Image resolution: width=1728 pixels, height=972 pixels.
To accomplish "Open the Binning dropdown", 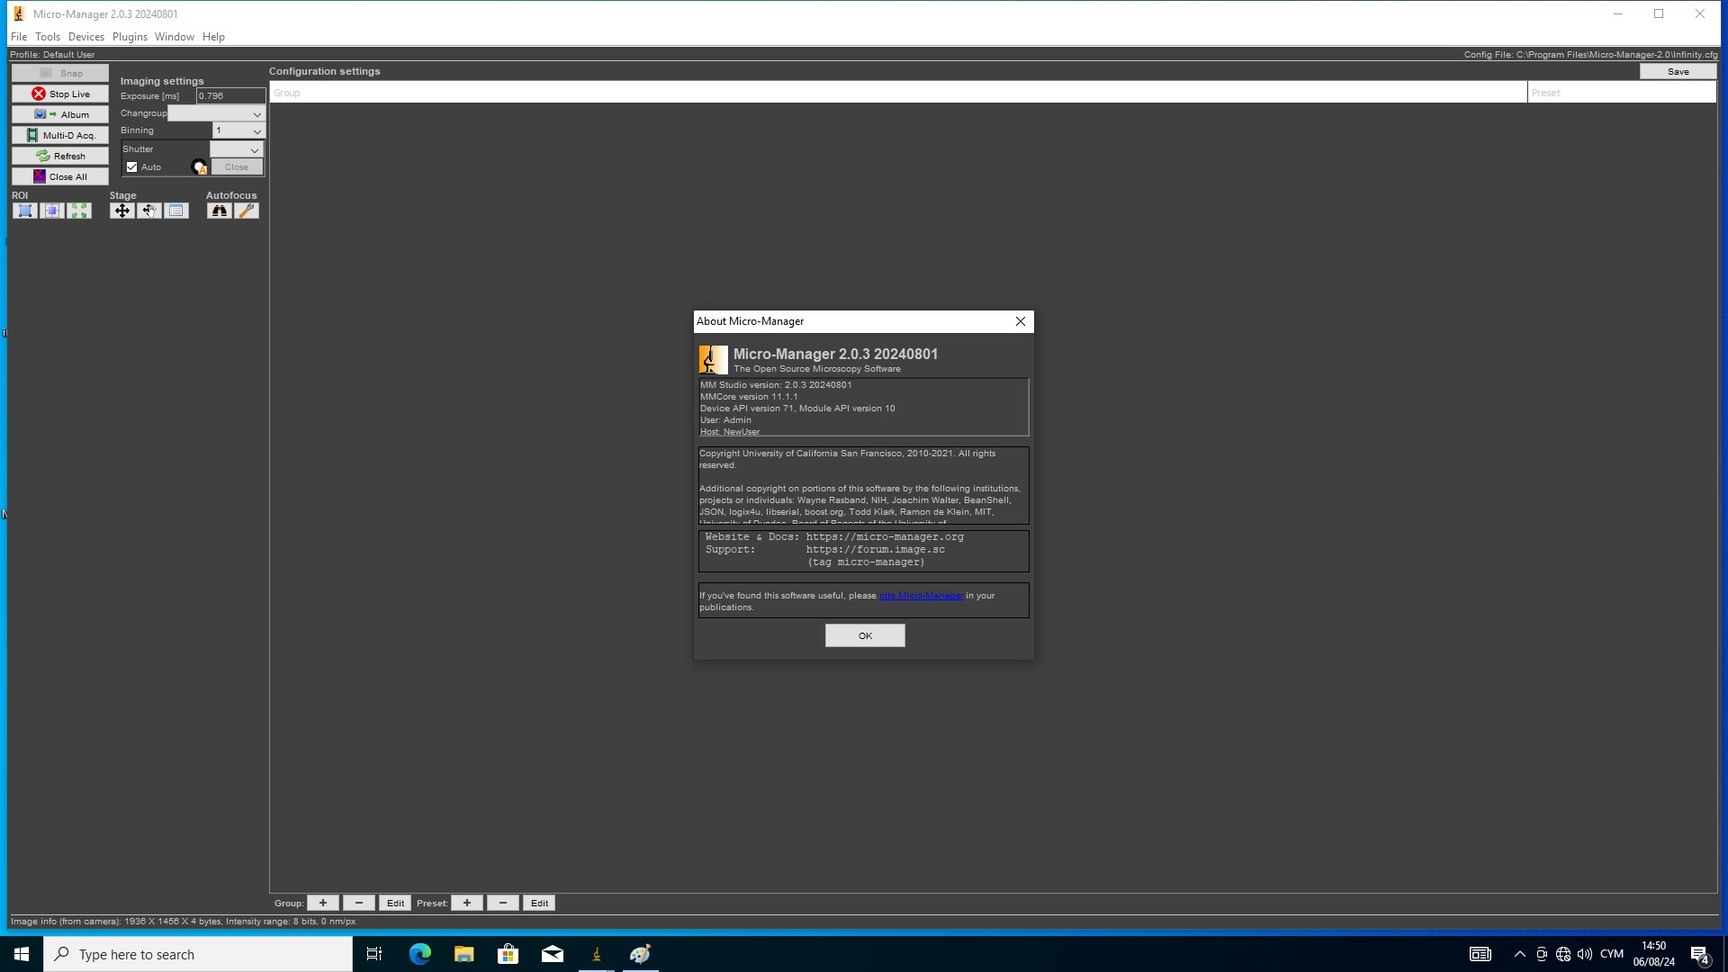I will pos(238,131).
